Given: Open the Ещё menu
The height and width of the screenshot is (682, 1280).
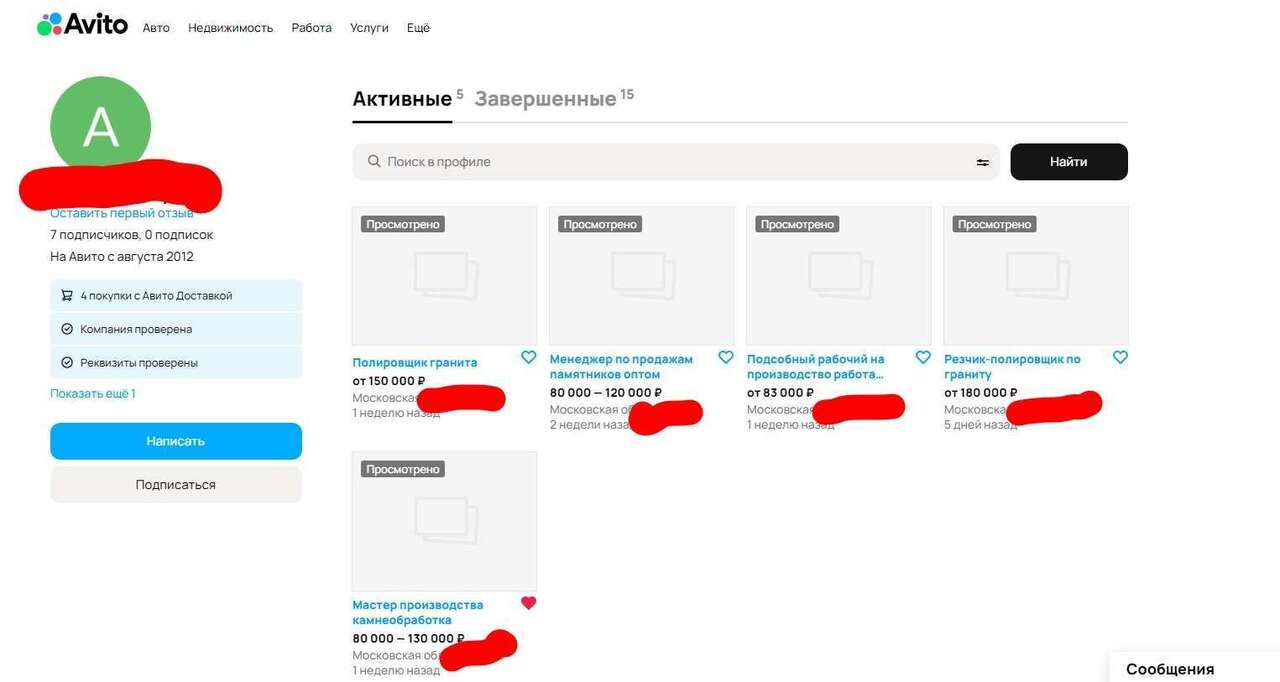Looking at the screenshot, I should (418, 28).
